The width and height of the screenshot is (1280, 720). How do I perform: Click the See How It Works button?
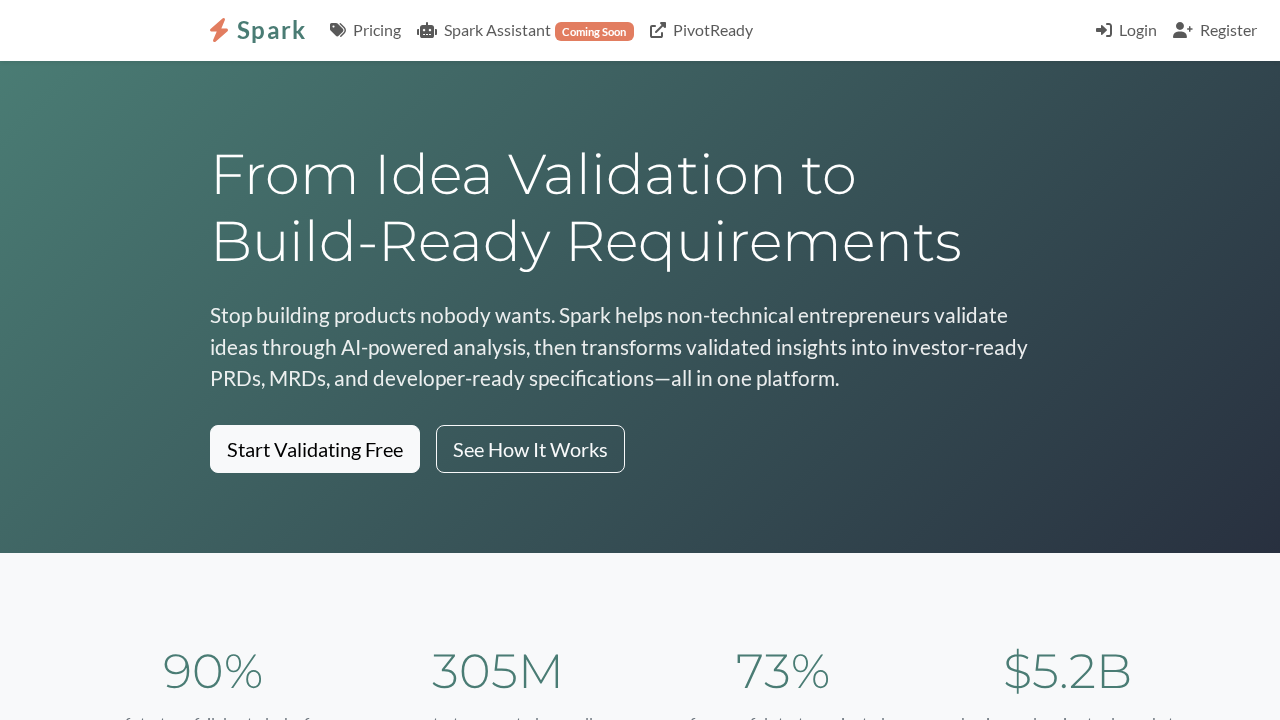(x=530, y=449)
